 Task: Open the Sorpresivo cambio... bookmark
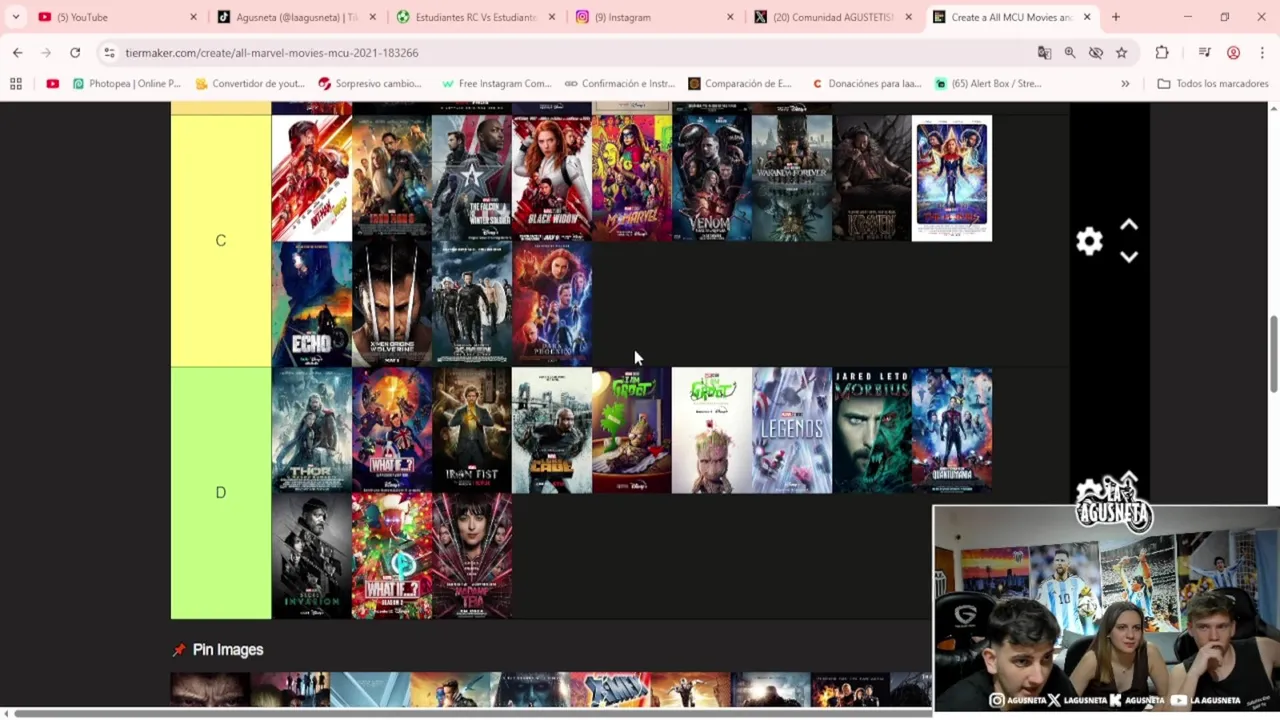[370, 83]
